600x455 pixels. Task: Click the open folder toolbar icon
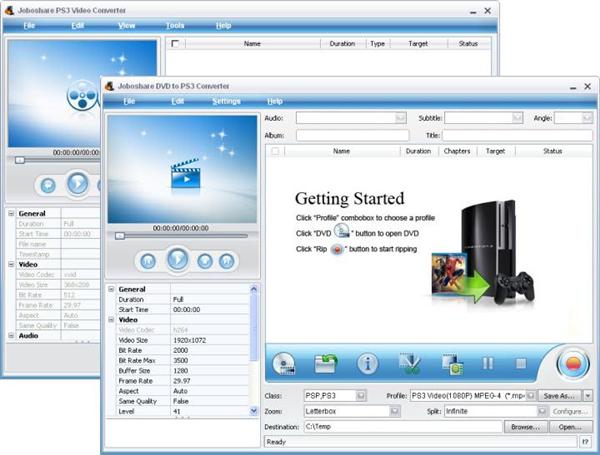(326, 363)
